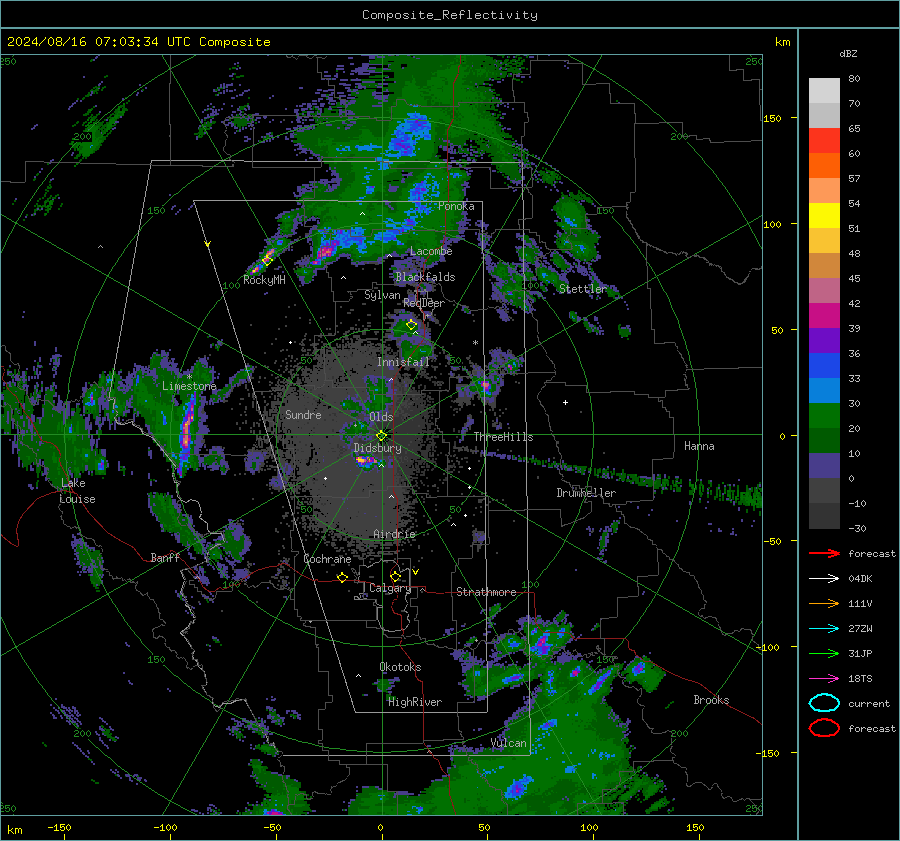Select the 42 dBZ magenta swatch
This screenshot has height=841, width=900.
[824, 315]
